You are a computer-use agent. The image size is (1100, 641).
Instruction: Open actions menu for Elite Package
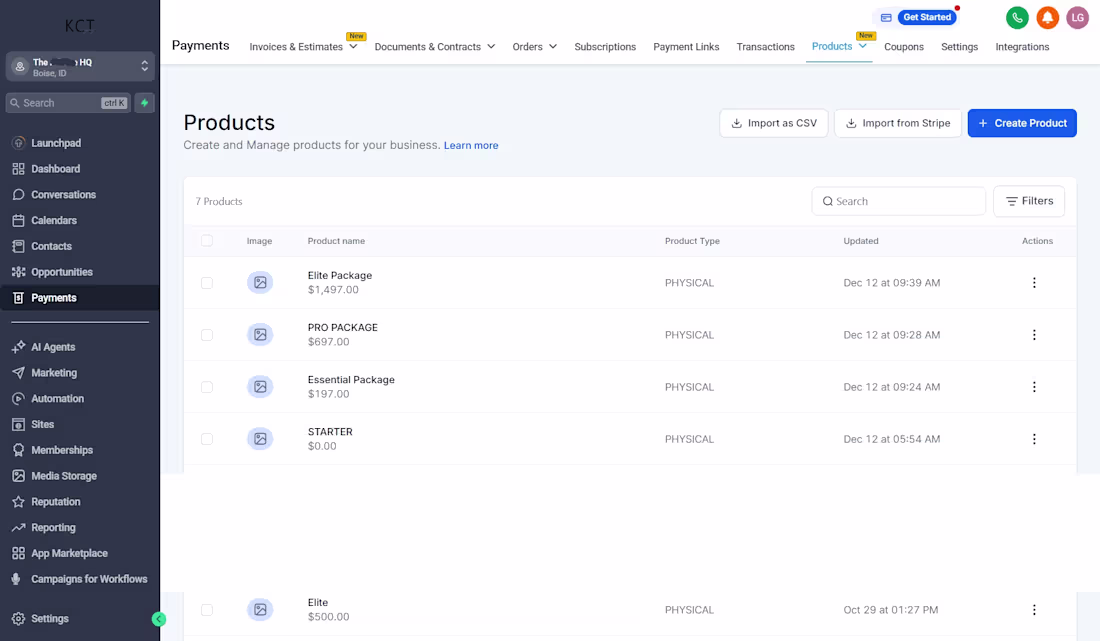click(1034, 283)
